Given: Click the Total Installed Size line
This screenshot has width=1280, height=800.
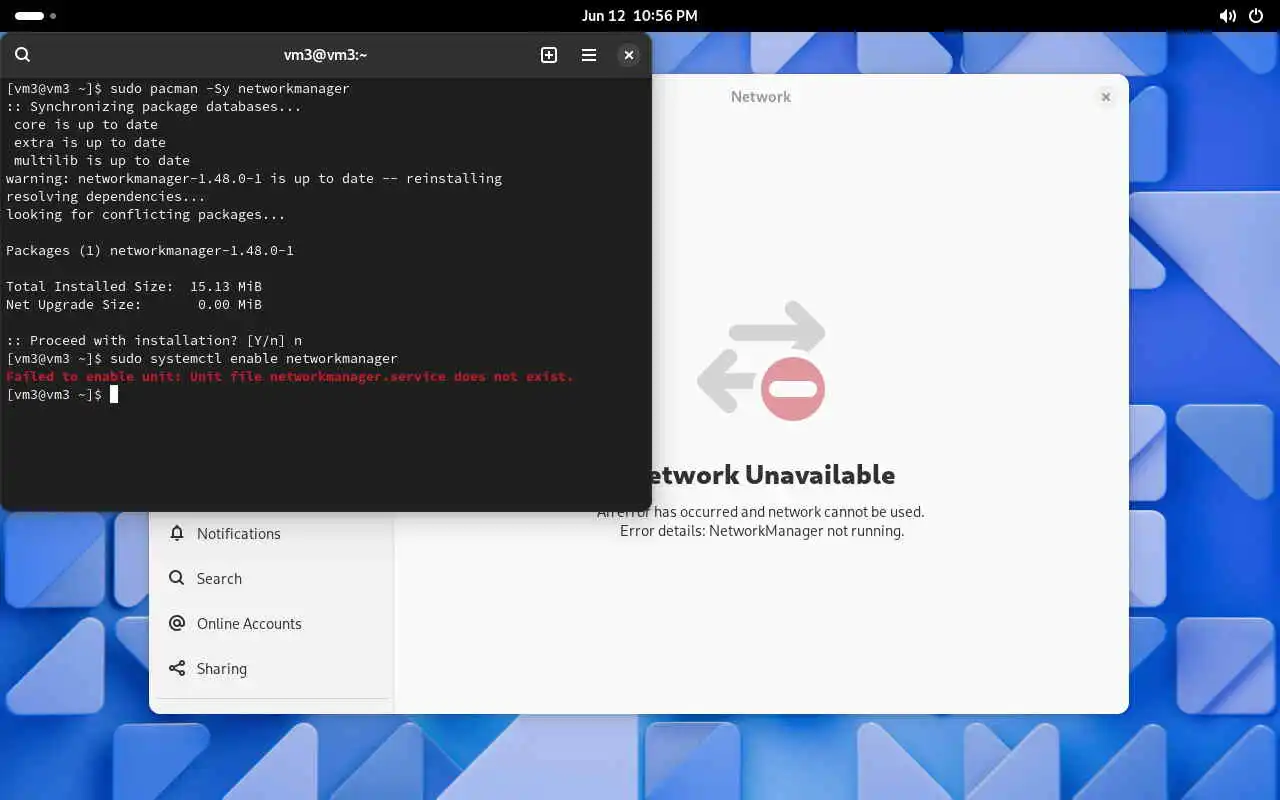Looking at the screenshot, I should click(134, 287).
